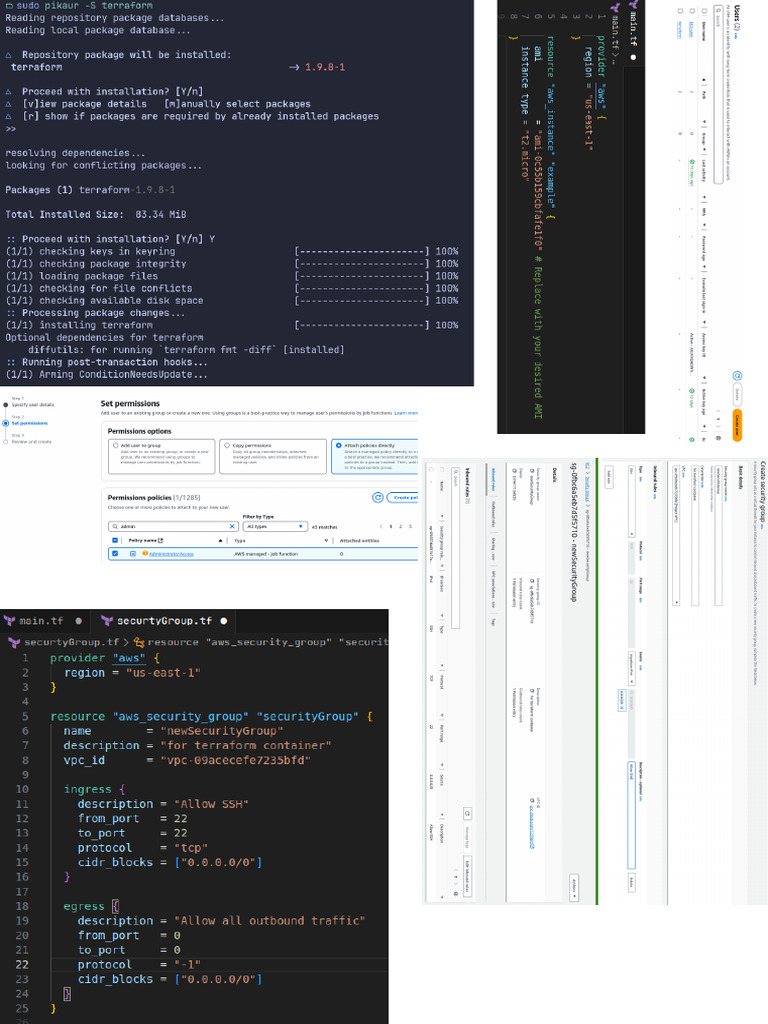
Task: Clear the admin policy search with X
Action: click(232, 526)
